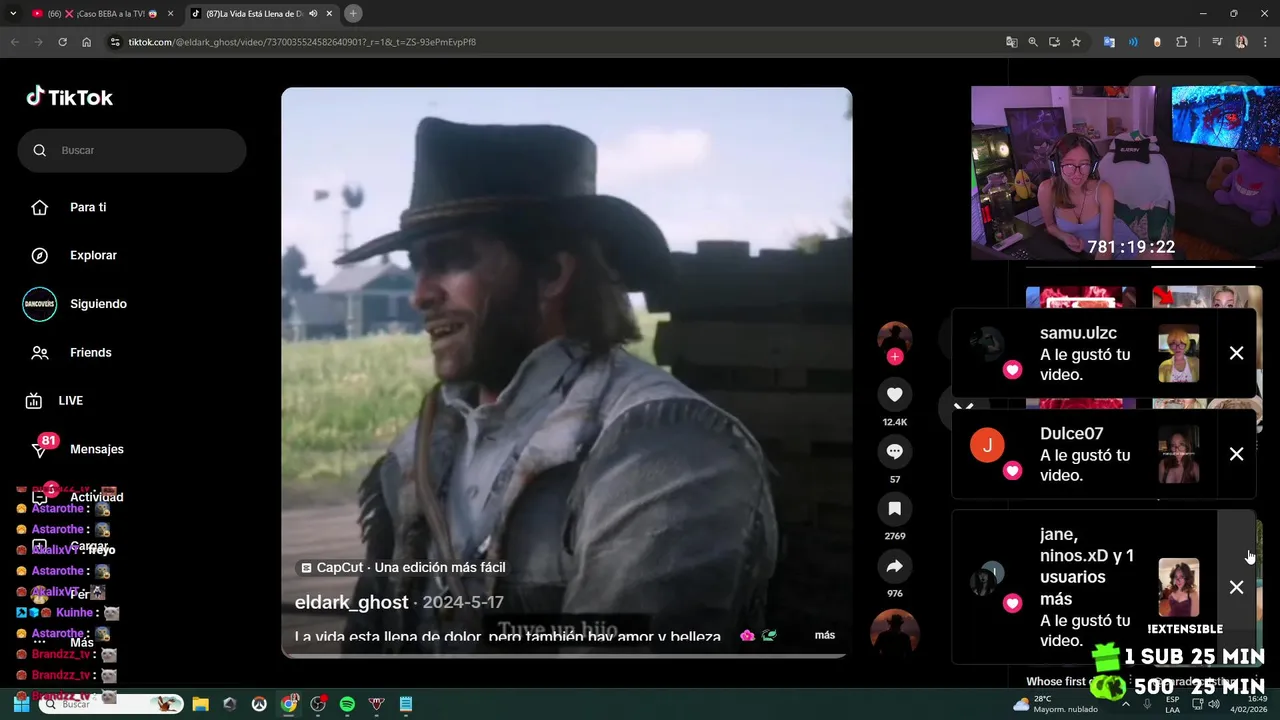
Task: View site information icon in address bar
Action: [115, 42]
